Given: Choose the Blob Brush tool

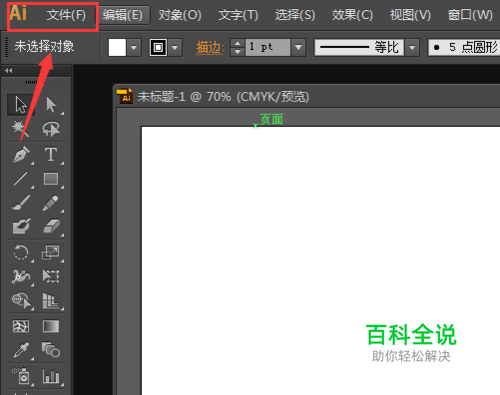Looking at the screenshot, I should [x=22, y=226].
